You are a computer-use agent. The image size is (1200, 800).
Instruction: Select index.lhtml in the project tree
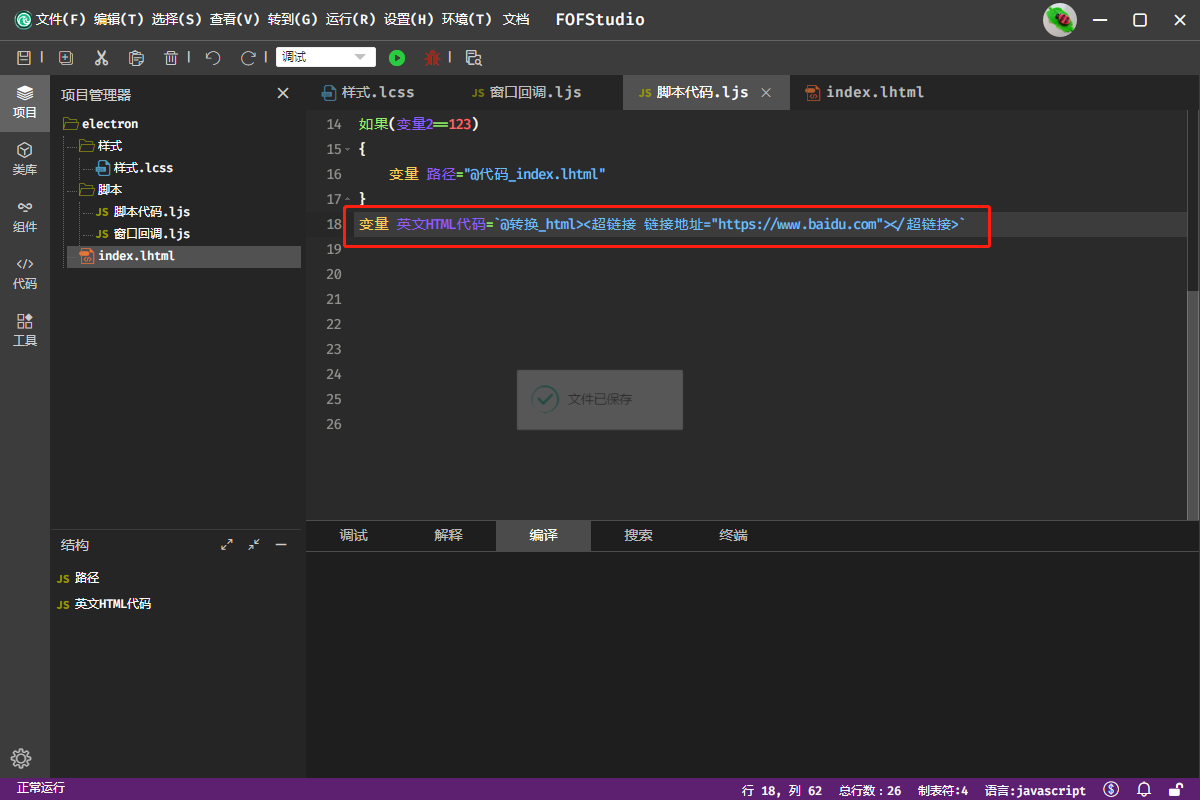[x=184, y=256]
